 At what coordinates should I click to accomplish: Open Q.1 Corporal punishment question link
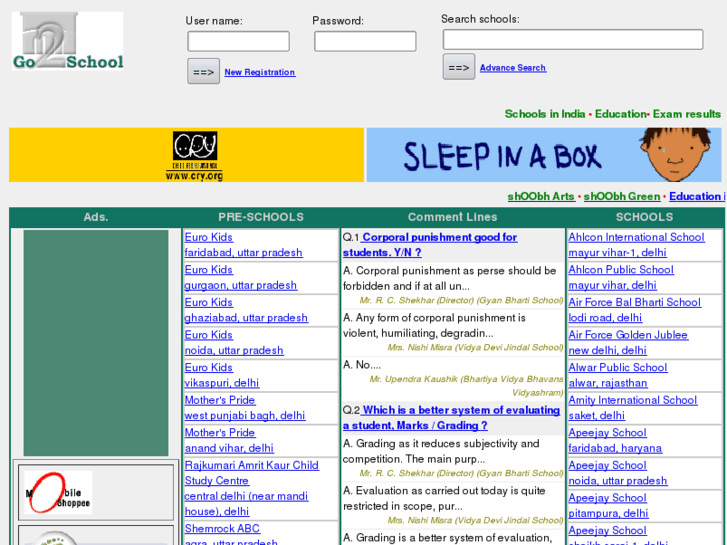click(430, 245)
